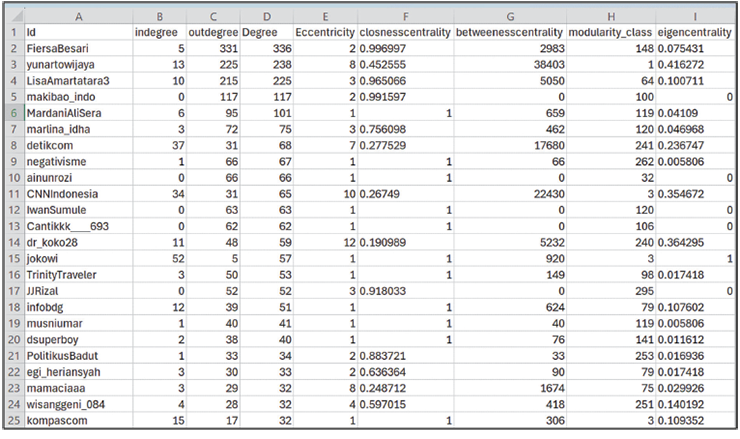Click the select-all corner triangle

point(15,15)
